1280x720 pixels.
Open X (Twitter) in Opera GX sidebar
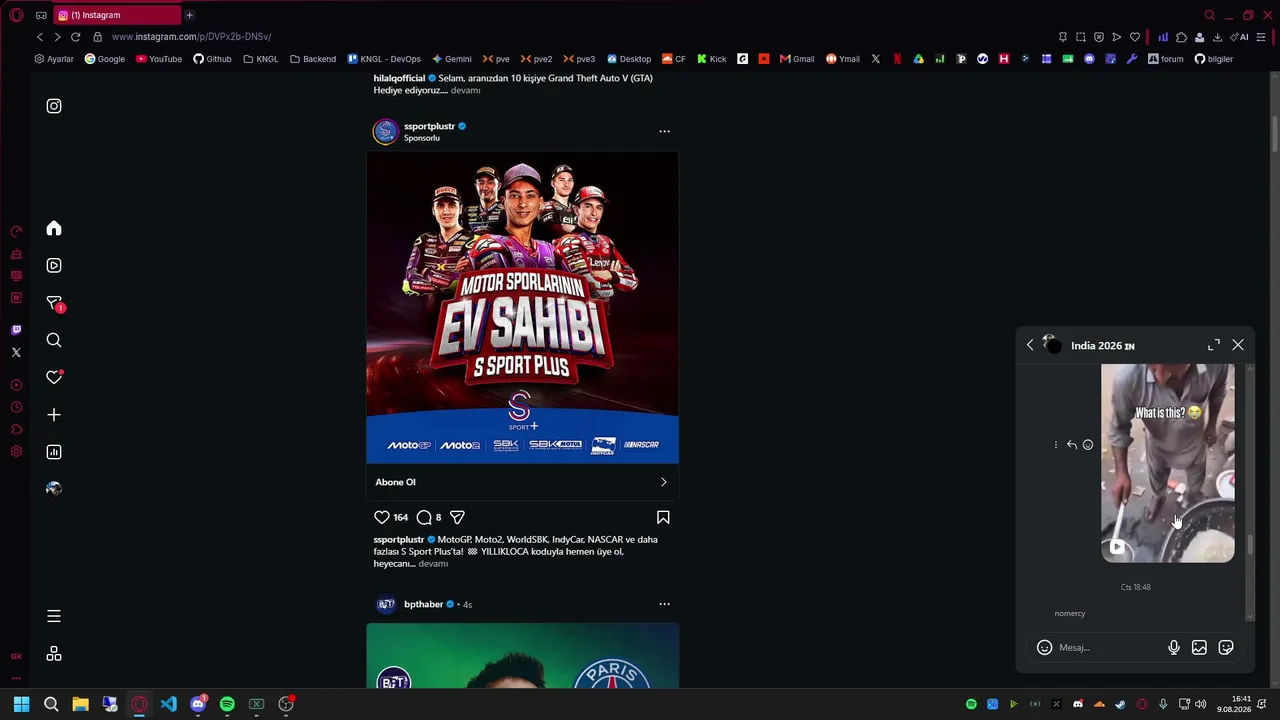coord(16,352)
